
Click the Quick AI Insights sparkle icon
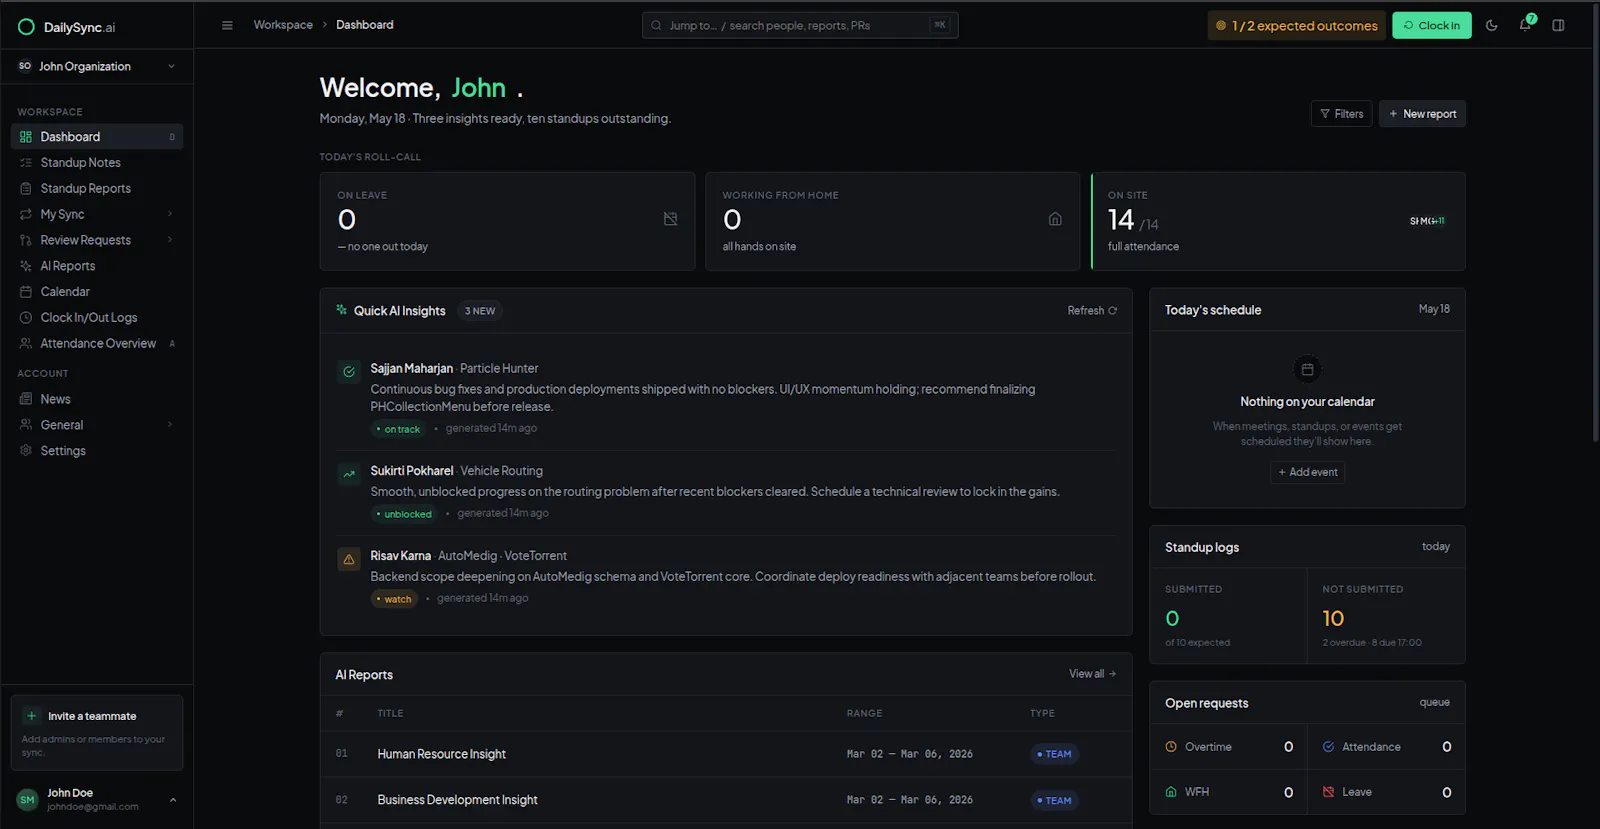(x=341, y=310)
